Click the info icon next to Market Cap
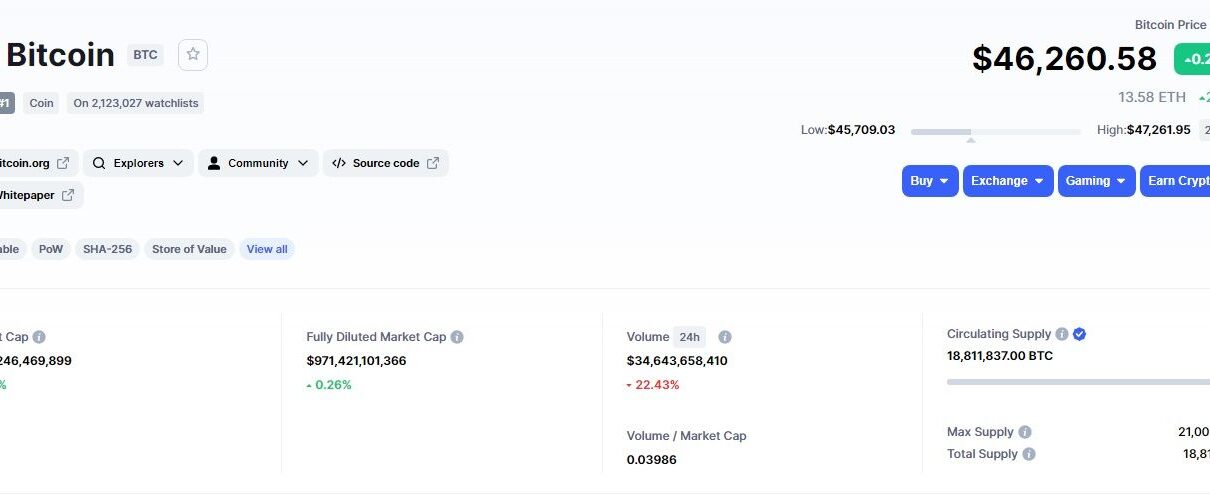 [x=39, y=337]
